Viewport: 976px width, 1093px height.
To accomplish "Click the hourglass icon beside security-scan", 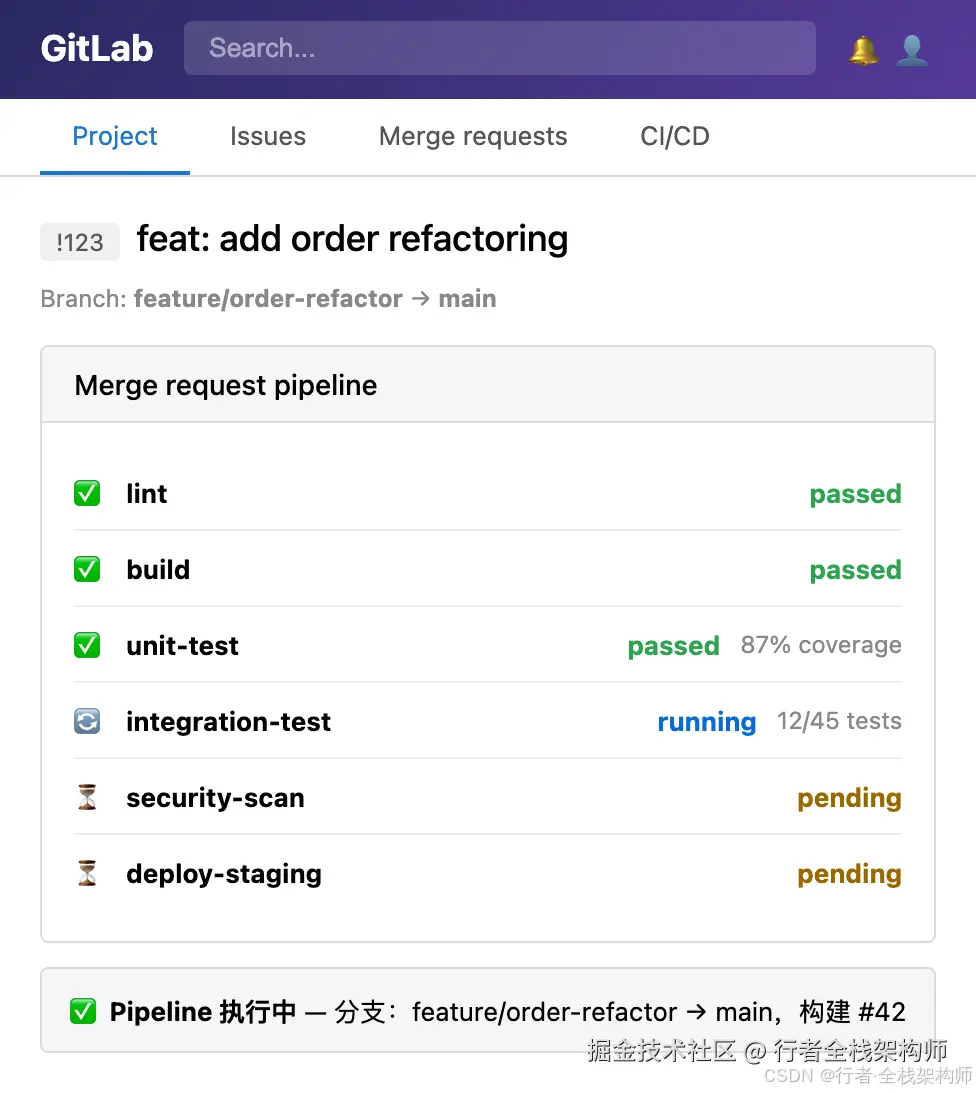I will (87, 797).
